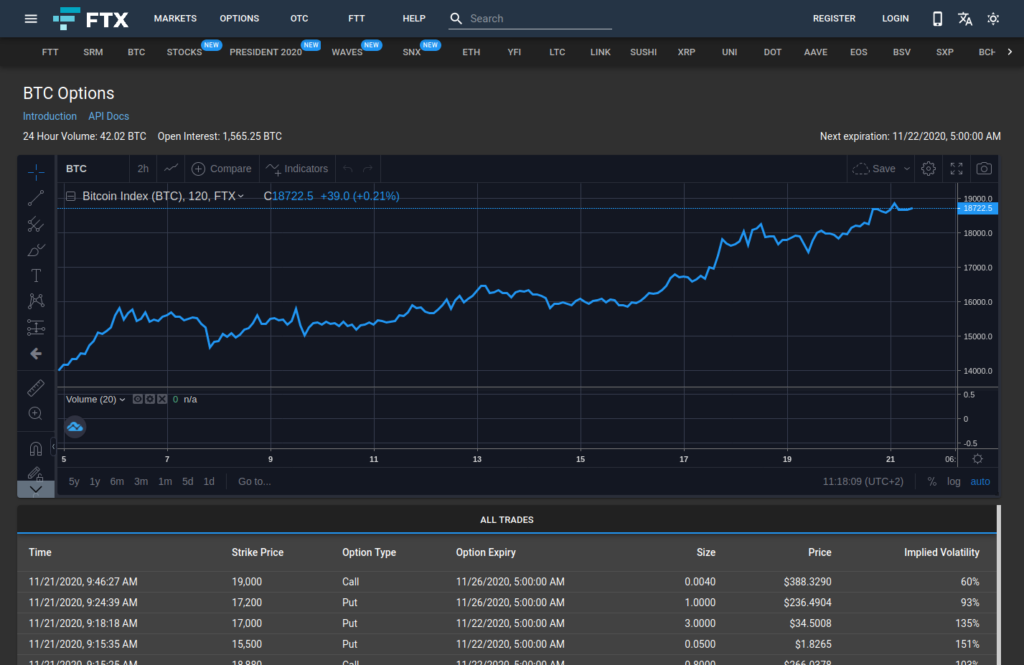This screenshot has width=1024, height=665.
Task: Set chart range to 5y
Action: click(74, 481)
